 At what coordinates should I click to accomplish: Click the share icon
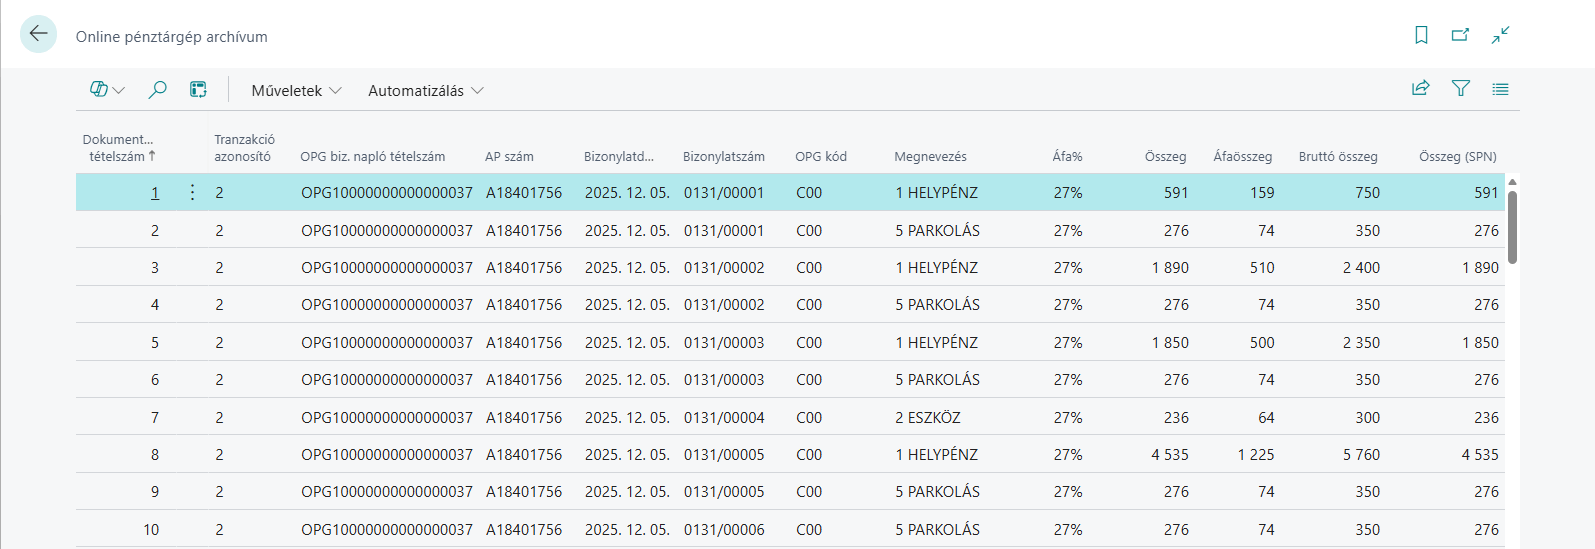click(1420, 89)
